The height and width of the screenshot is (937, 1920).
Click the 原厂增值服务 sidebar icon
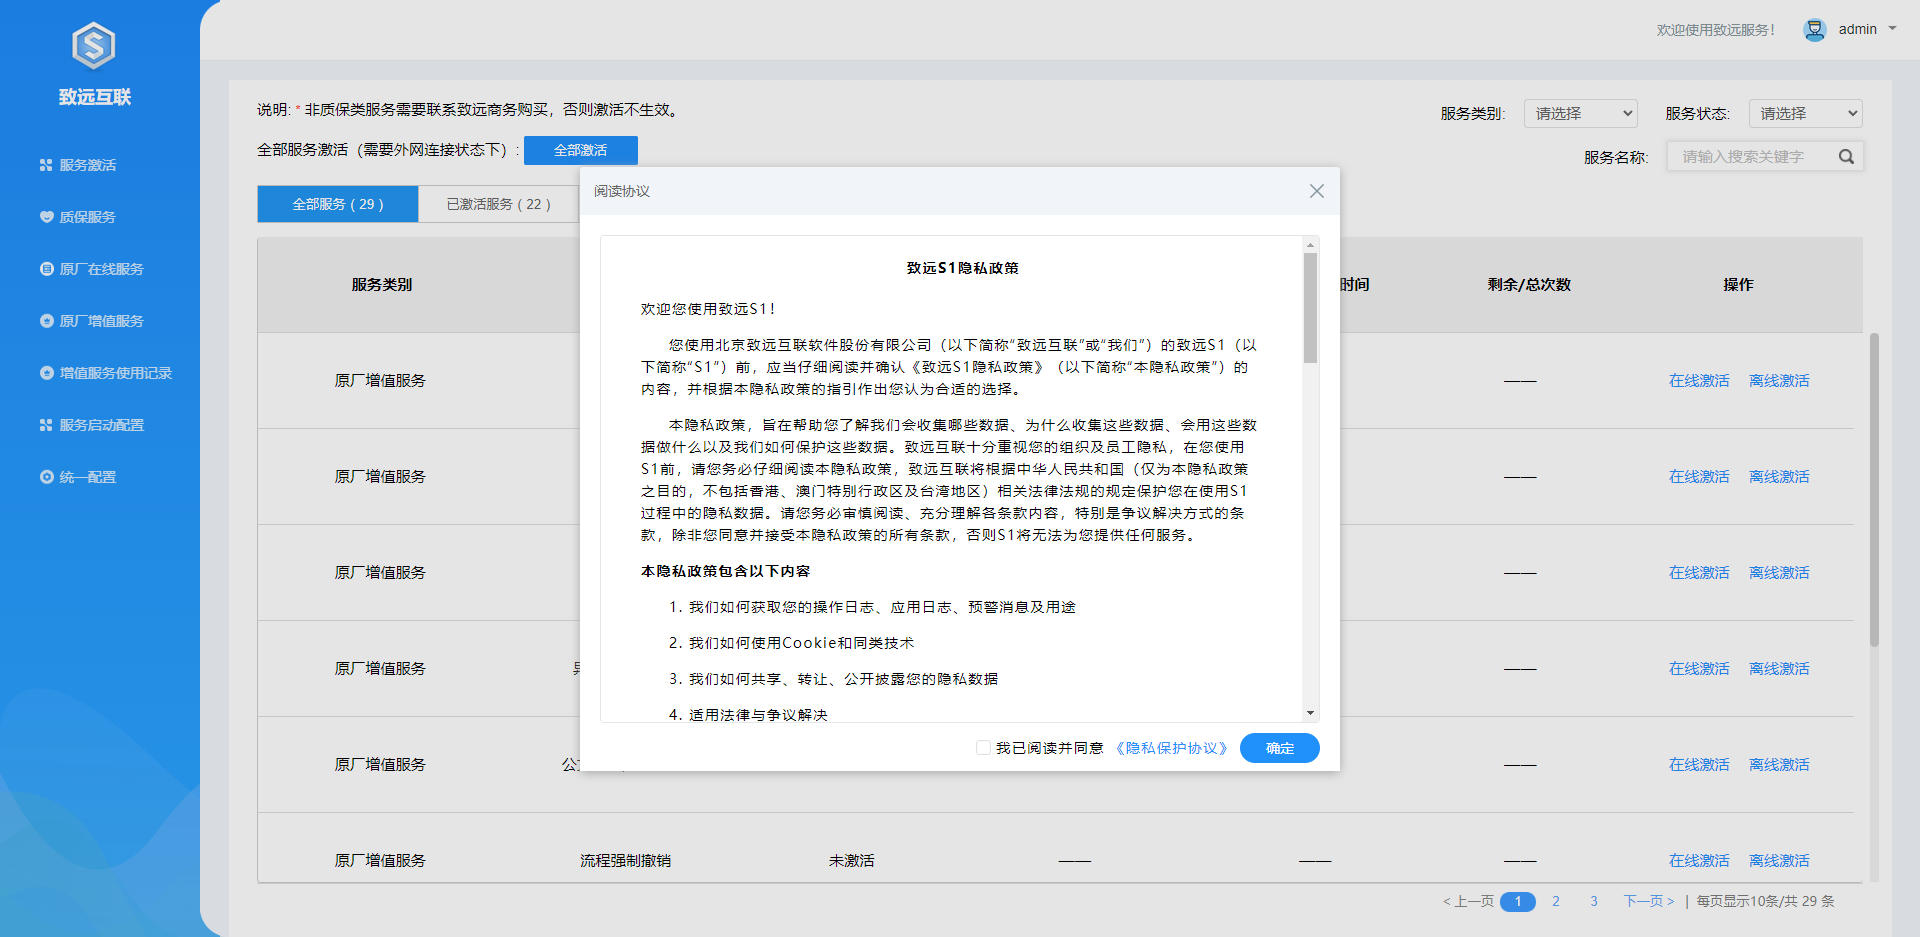pyautogui.click(x=46, y=321)
